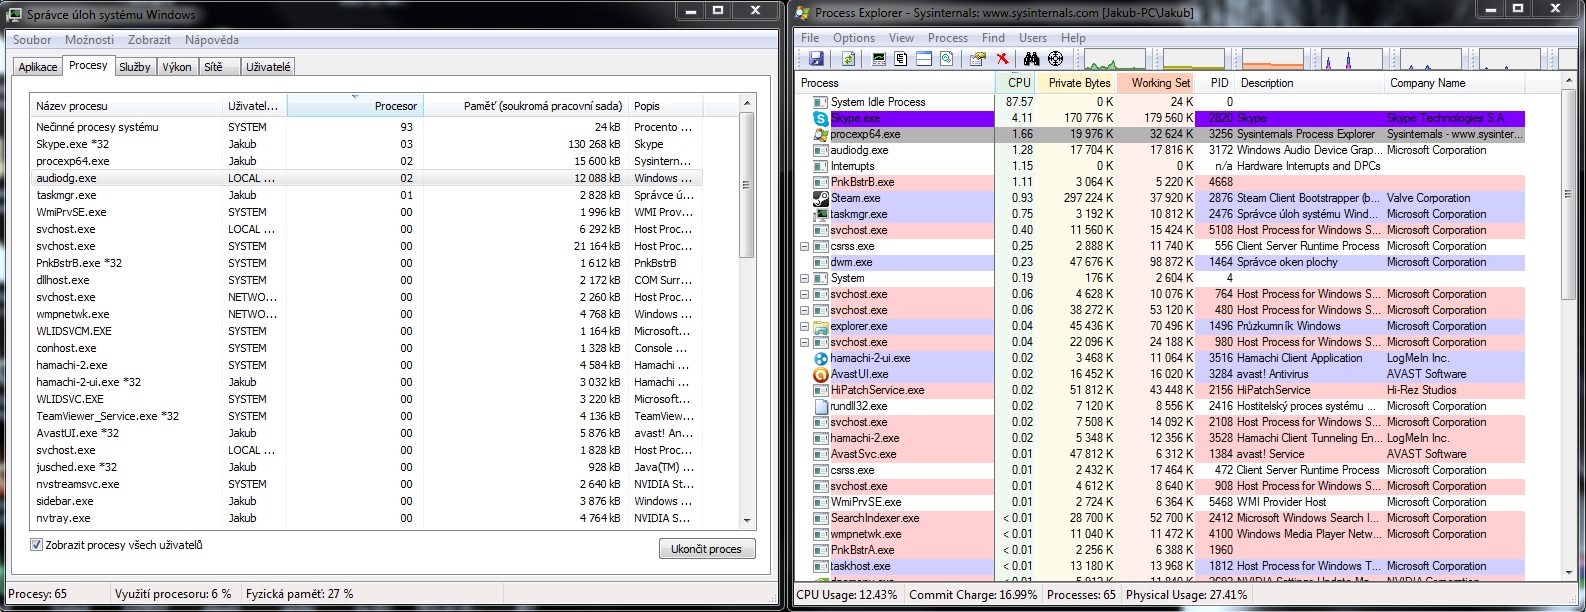Toggle Show Process Tree toolbar icon
Viewport: 1586px width, 612px height.
[x=901, y=59]
